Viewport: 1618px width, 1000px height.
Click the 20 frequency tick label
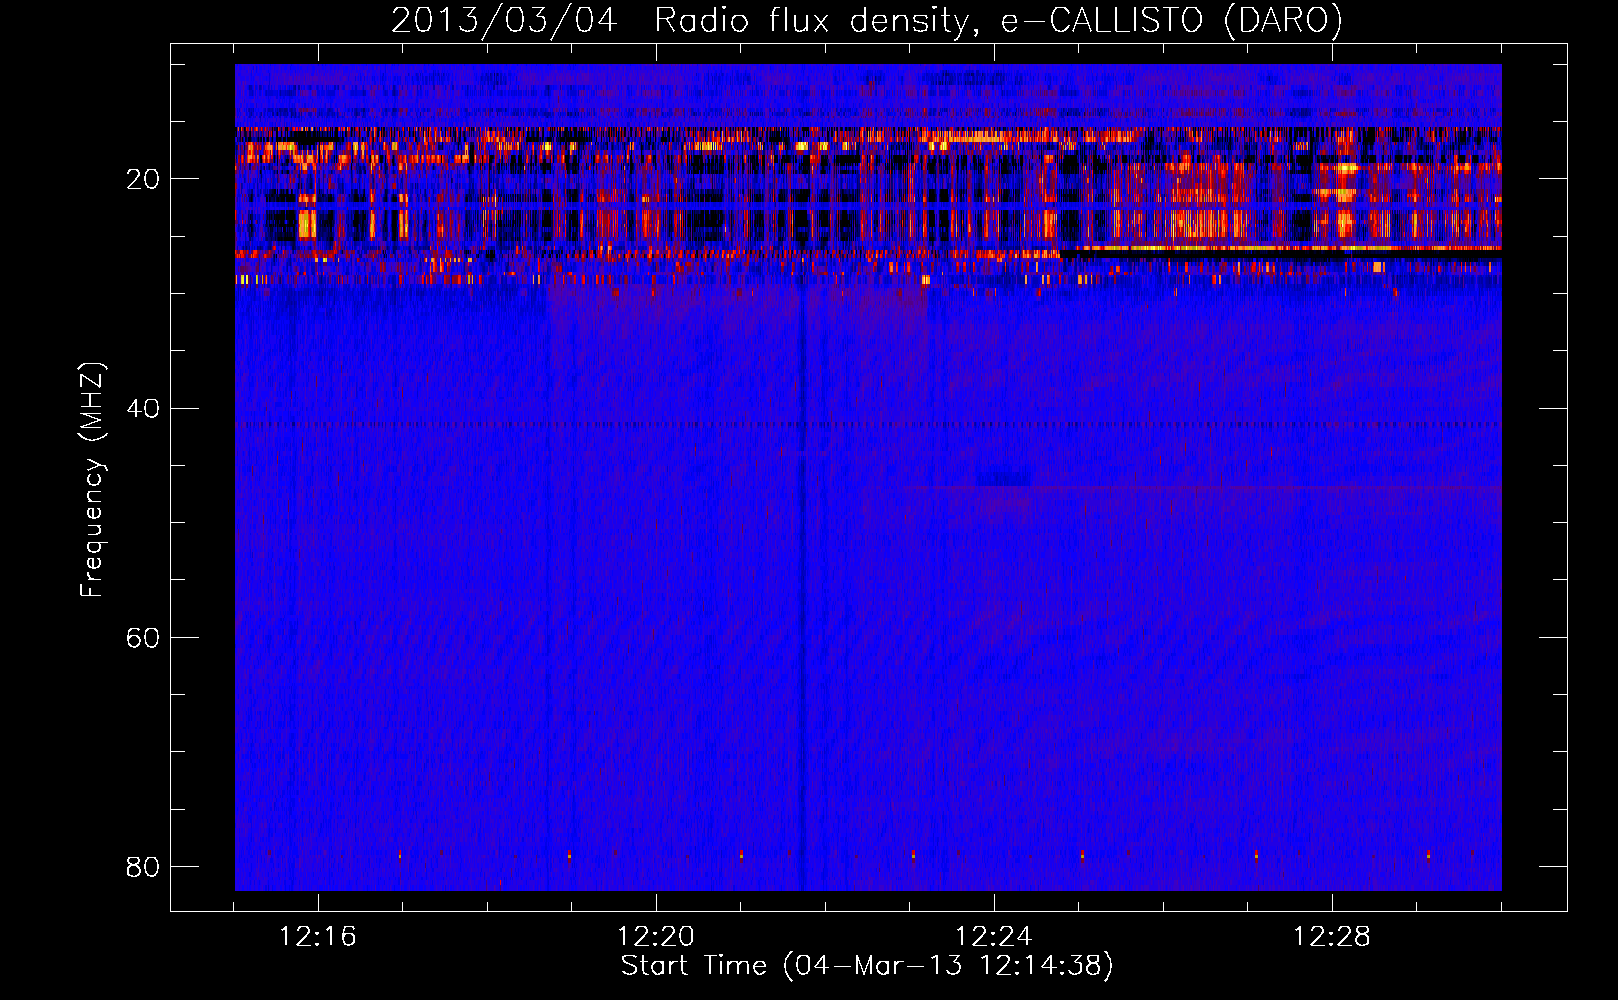pyautogui.click(x=143, y=179)
